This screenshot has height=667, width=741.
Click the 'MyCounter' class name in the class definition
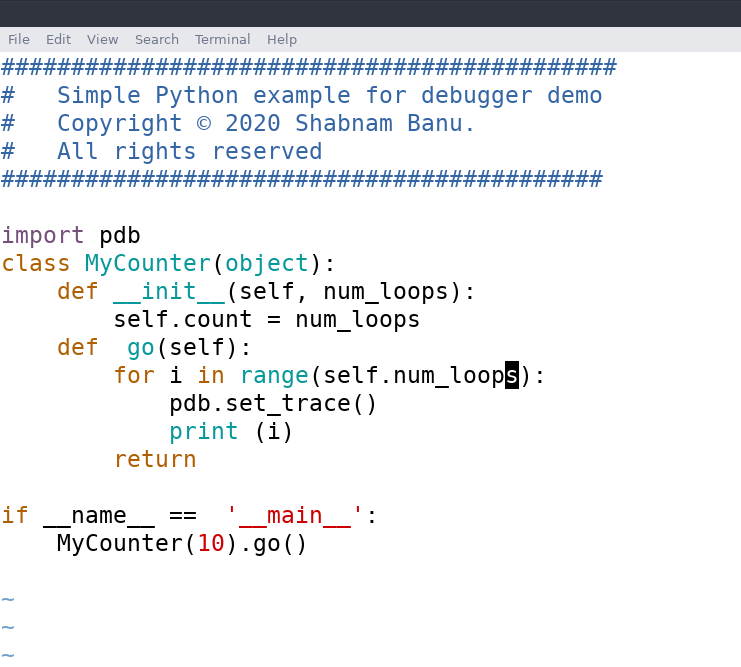coord(147,263)
